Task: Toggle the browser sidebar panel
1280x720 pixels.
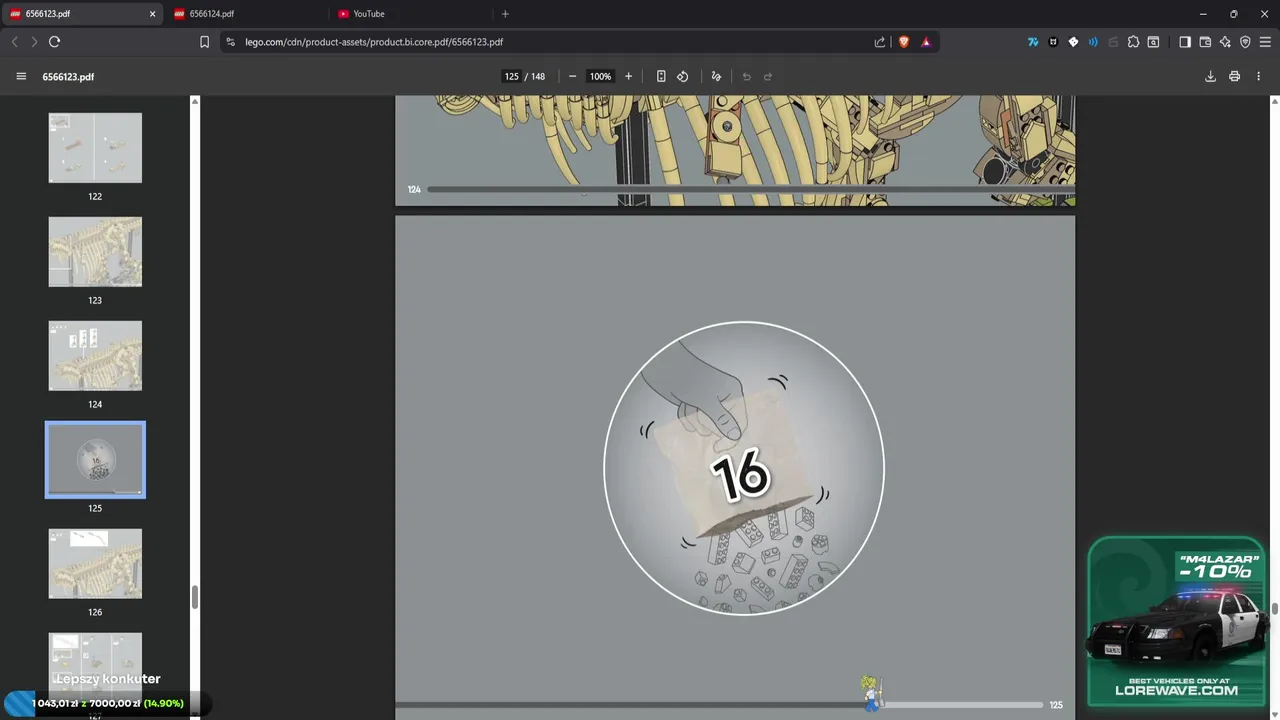Action: tap(1185, 42)
